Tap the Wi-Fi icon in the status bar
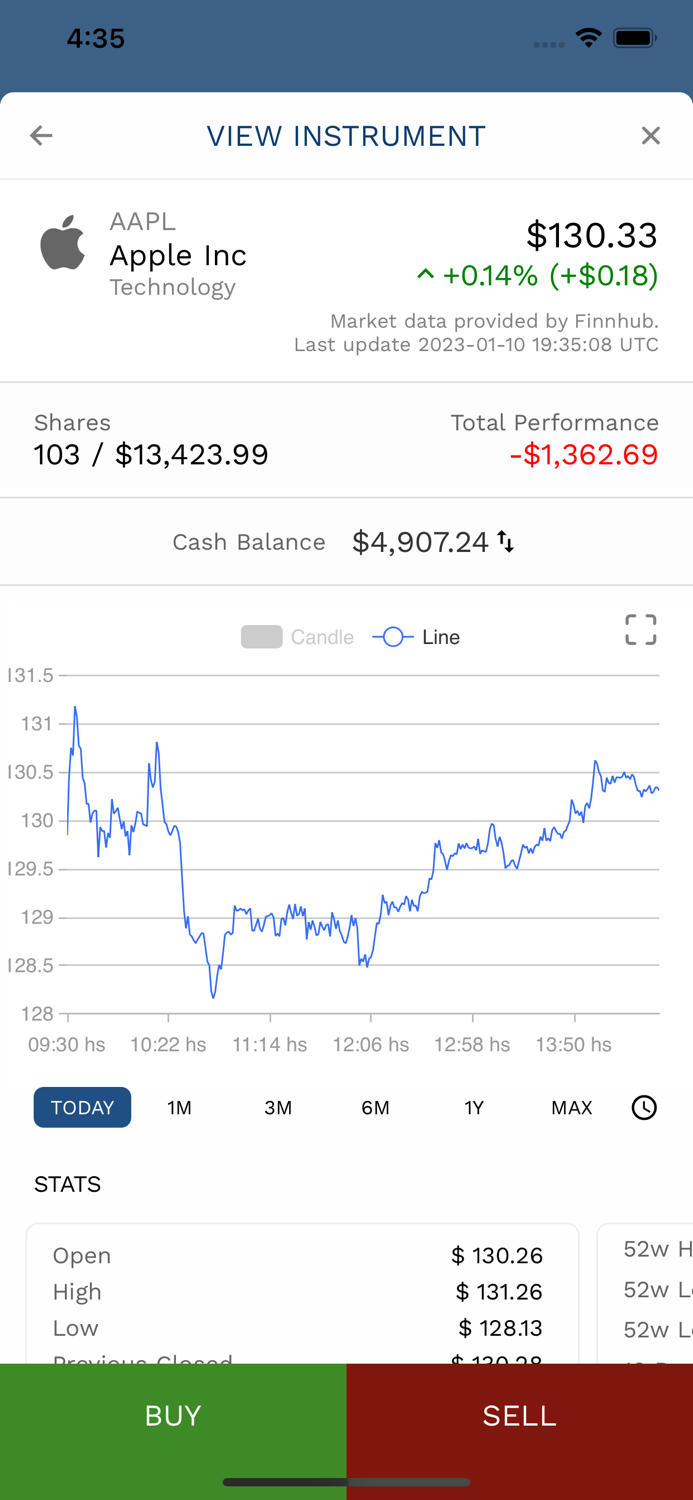Image resolution: width=693 pixels, height=1500 pixels. (x=588, y=38)
